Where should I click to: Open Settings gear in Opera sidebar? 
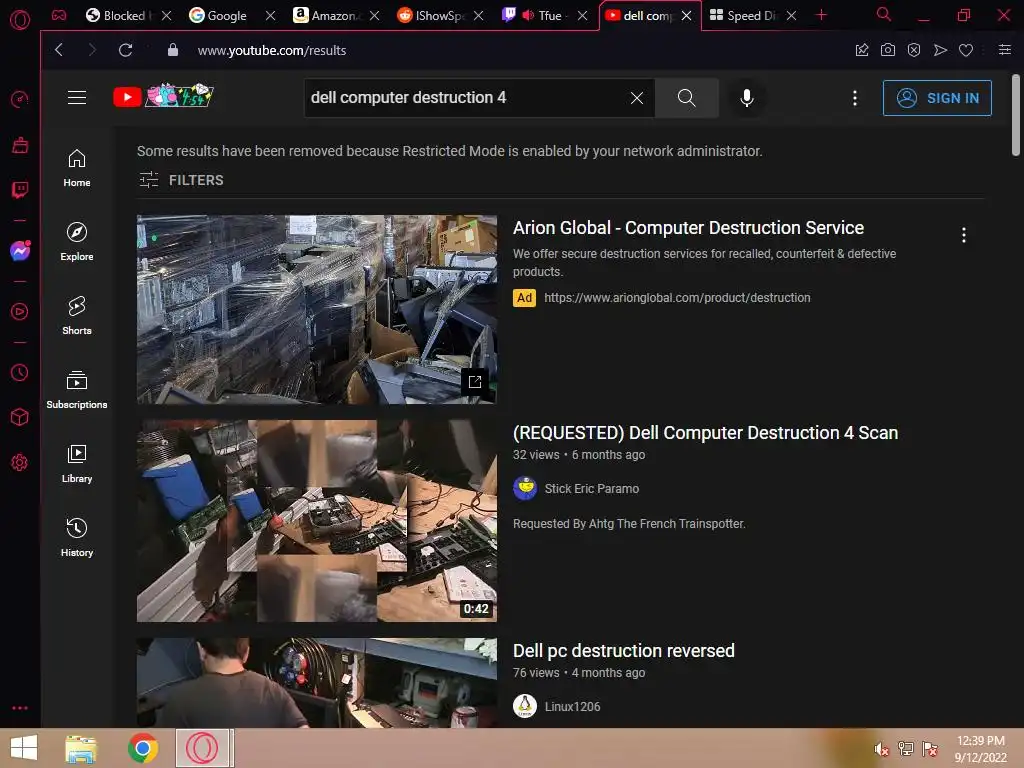tap(20, 462)
